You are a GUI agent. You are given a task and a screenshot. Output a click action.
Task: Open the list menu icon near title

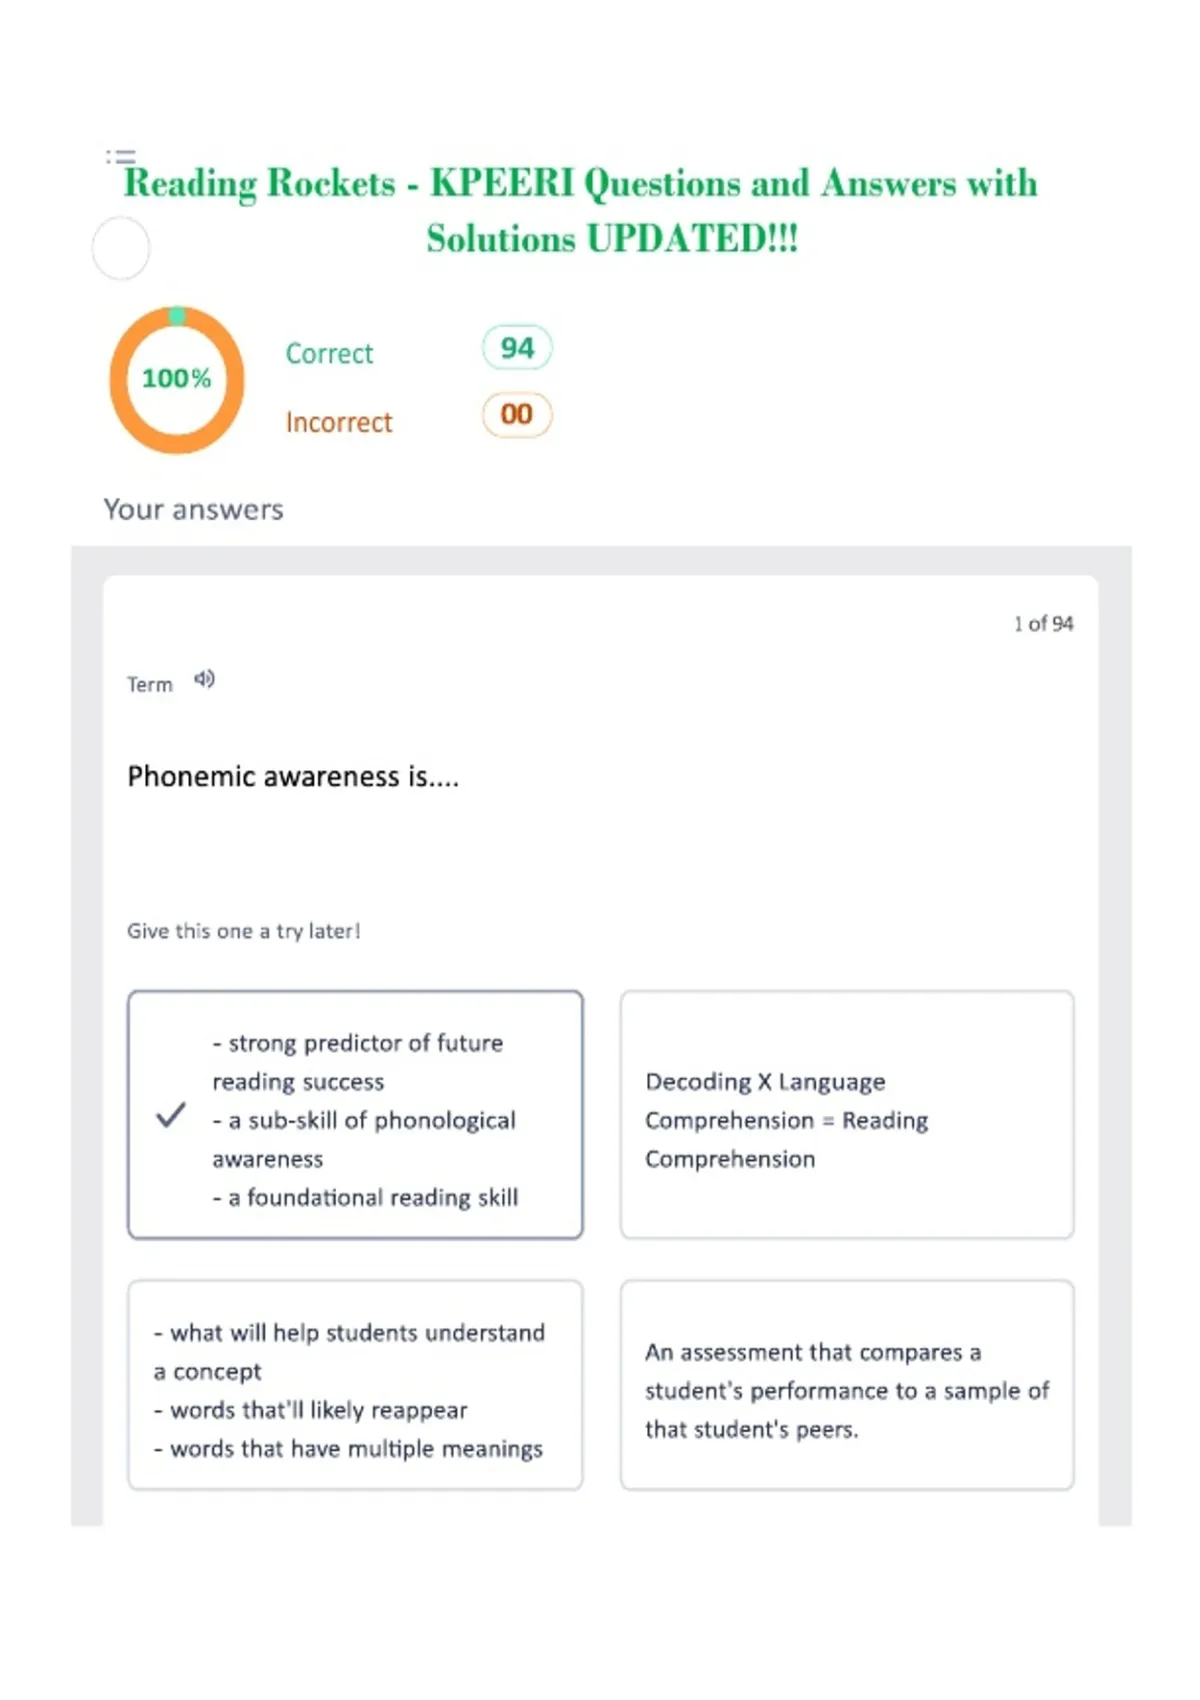(121, 157)
